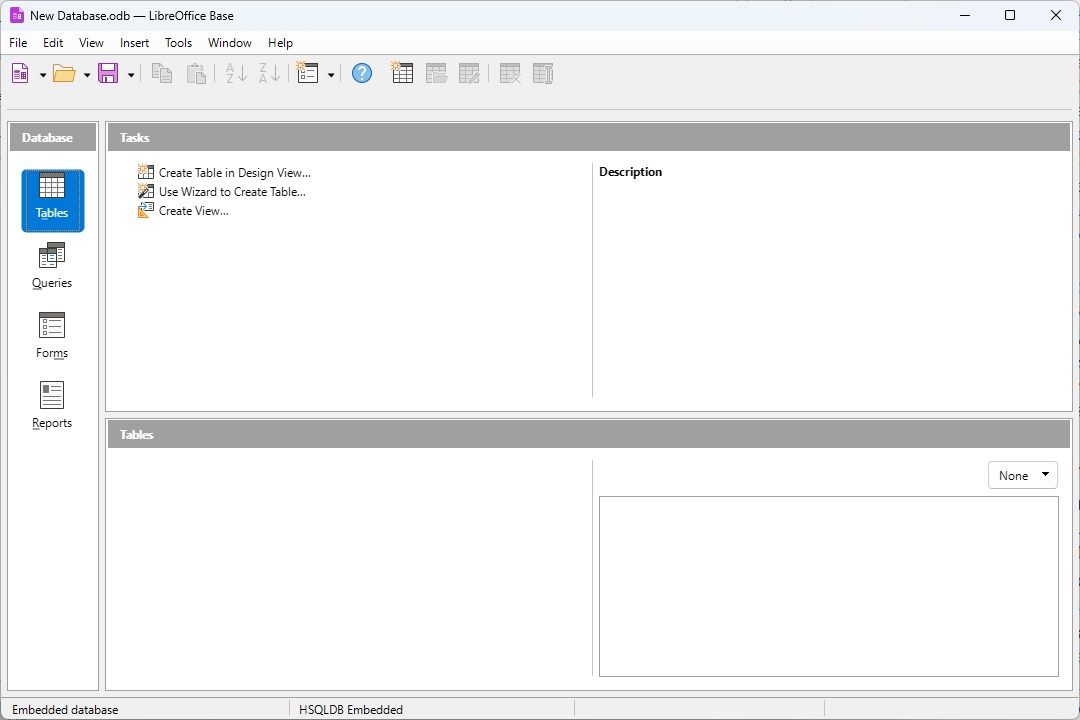Click the Open Database Object icon
Viewport: 1080px width, 720px height.
click(436, 73)
